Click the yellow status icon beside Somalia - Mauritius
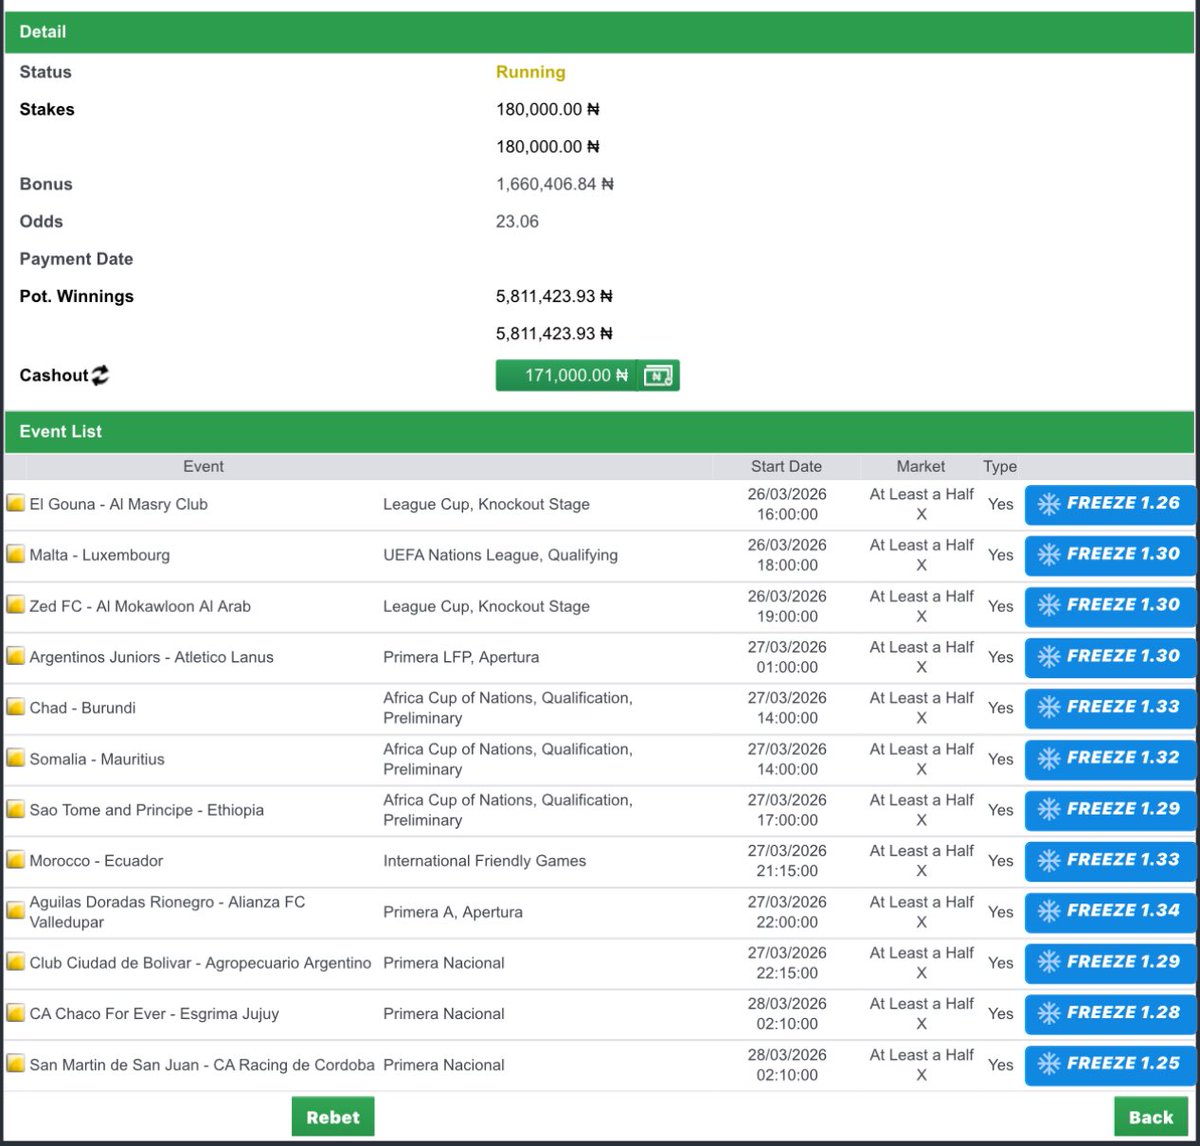The image size is (1200, 1146). pyautogui.click(x=15, y=758)
